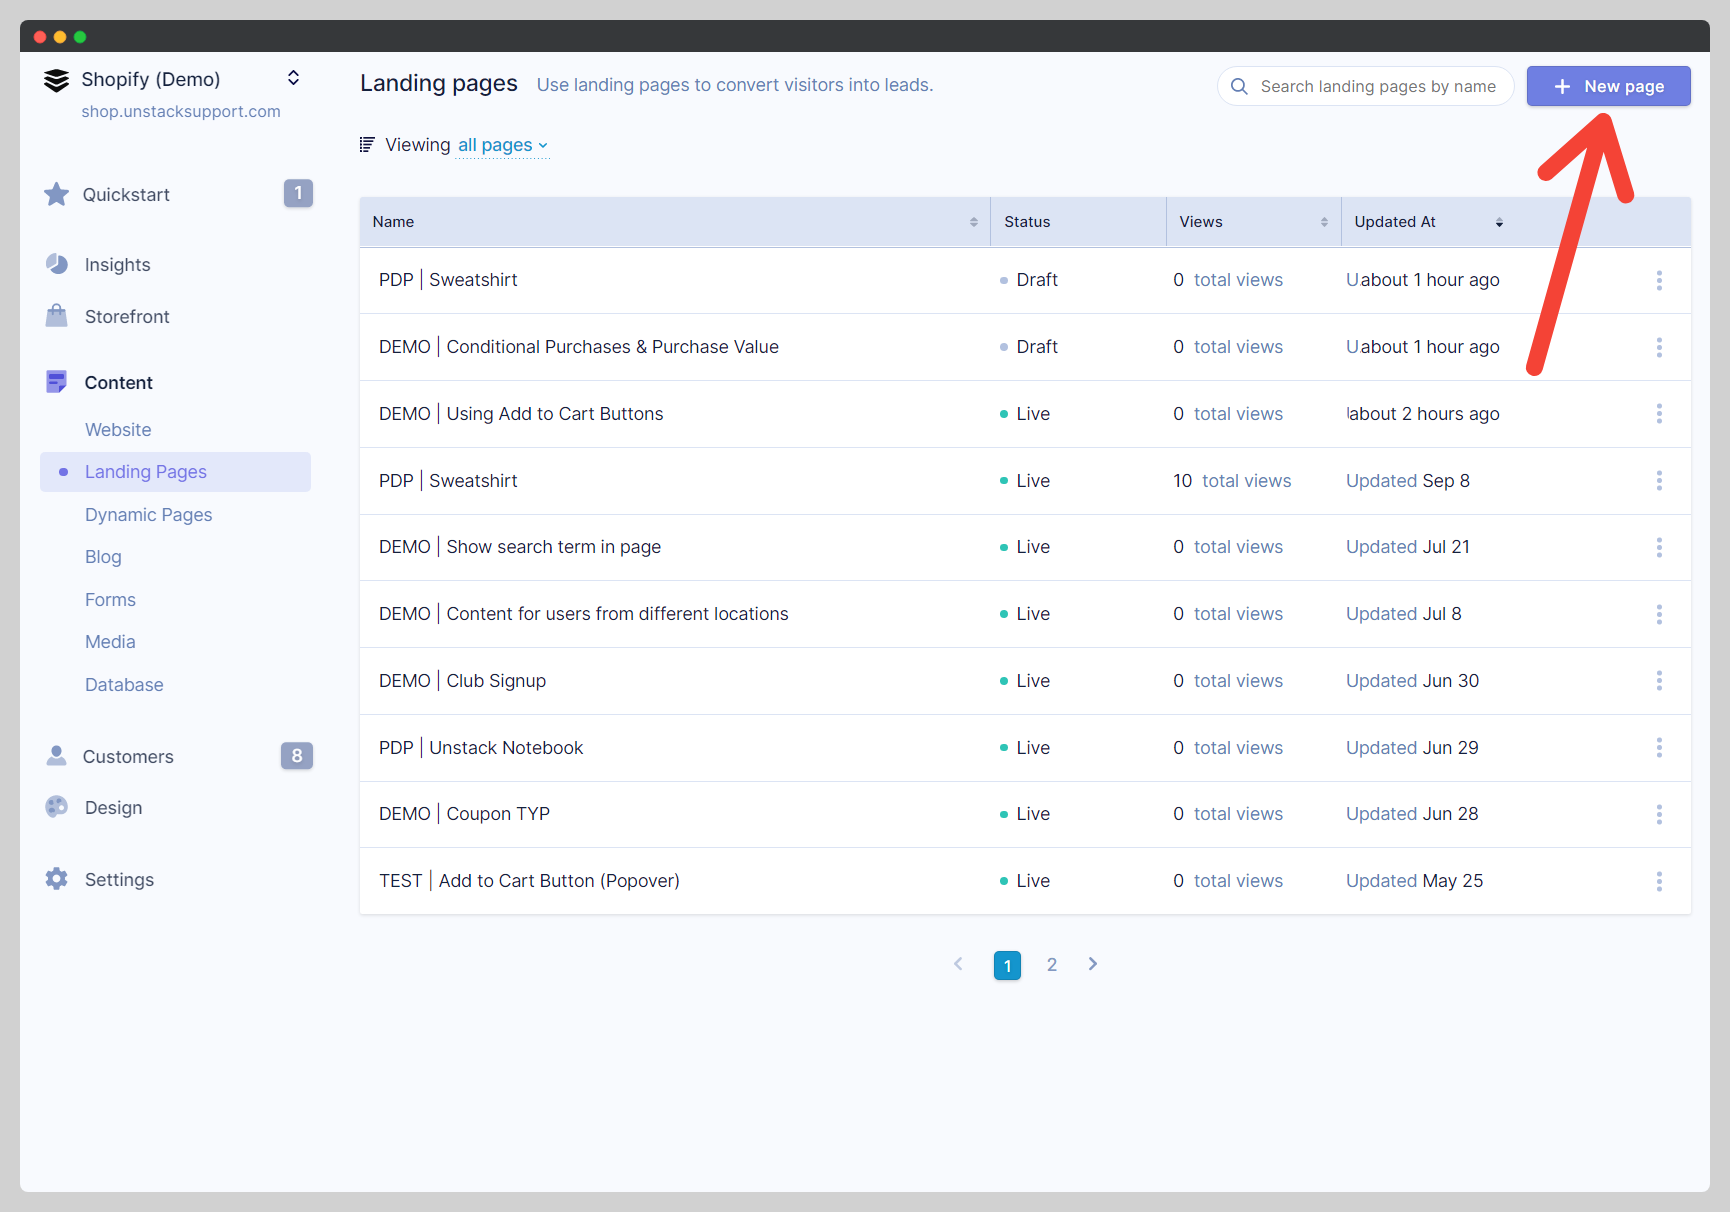Click the Quickstart star icon
The width and height of the screenshot is (1730, 1212).
[x=56, y=194]
